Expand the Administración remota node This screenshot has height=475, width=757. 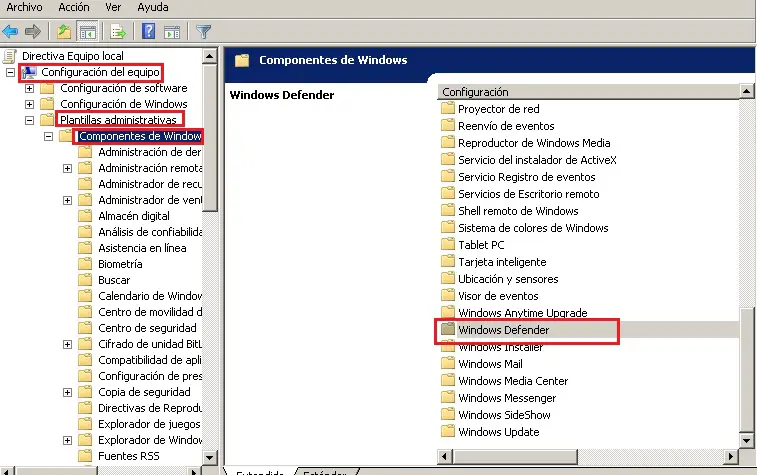pos(68,168)
